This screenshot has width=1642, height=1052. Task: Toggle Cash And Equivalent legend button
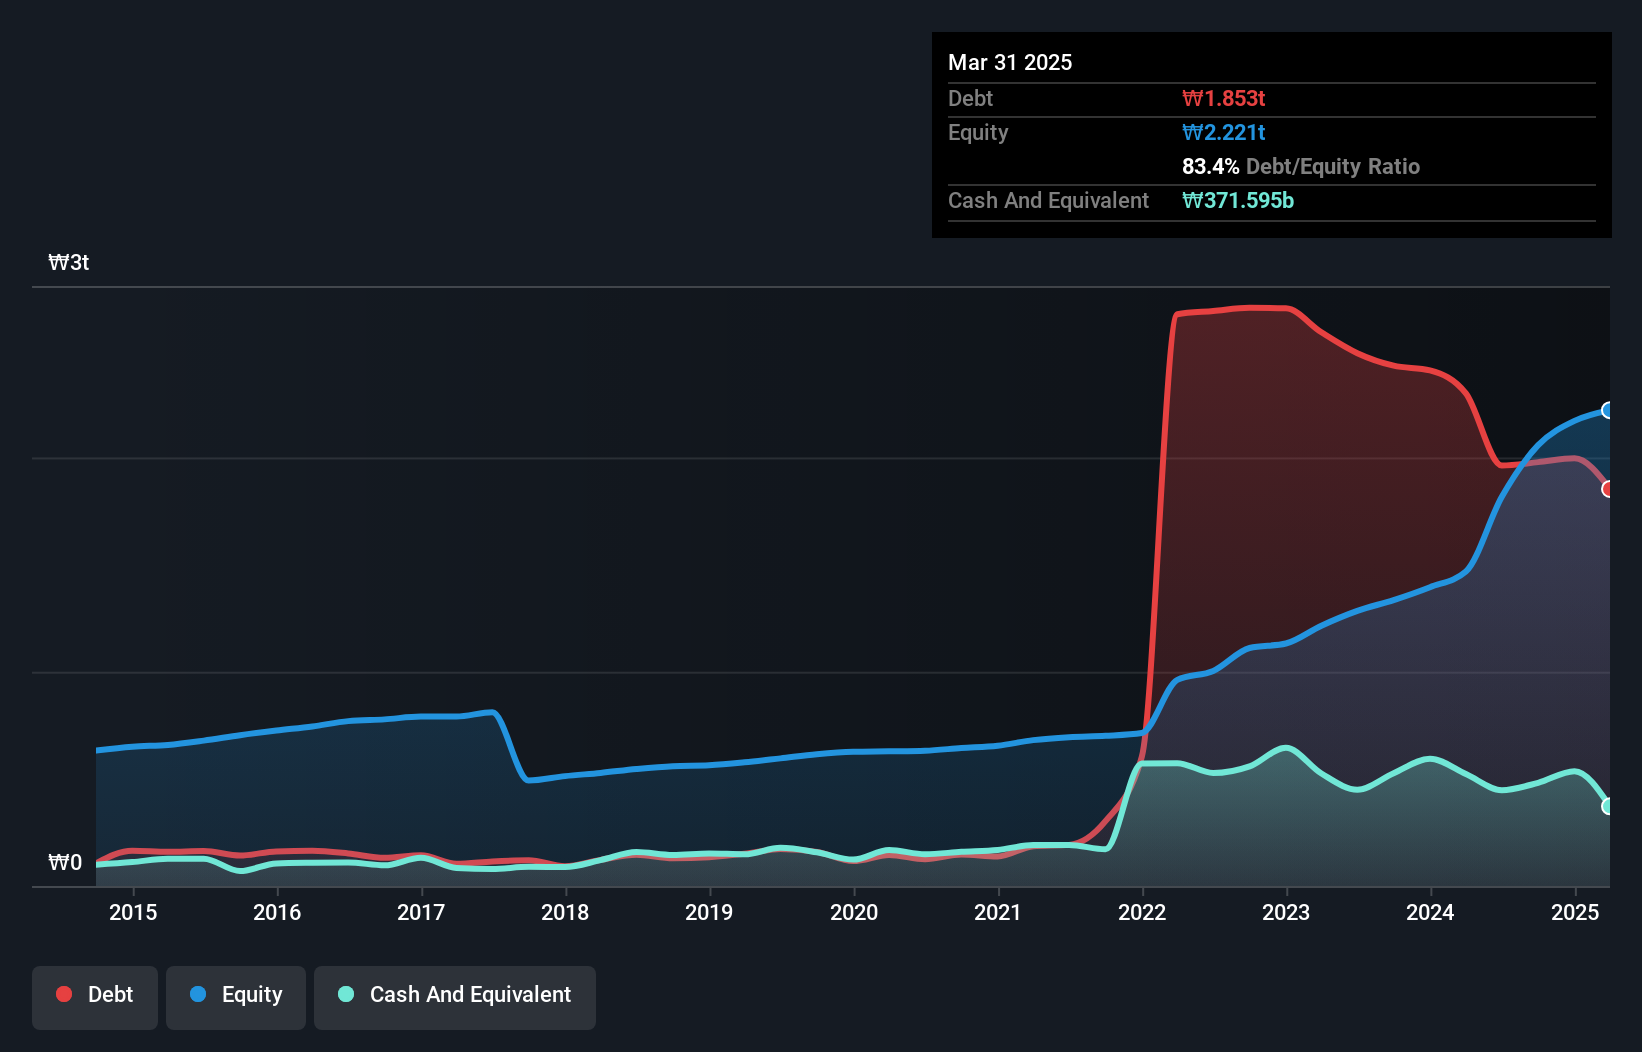pos(455,997)
